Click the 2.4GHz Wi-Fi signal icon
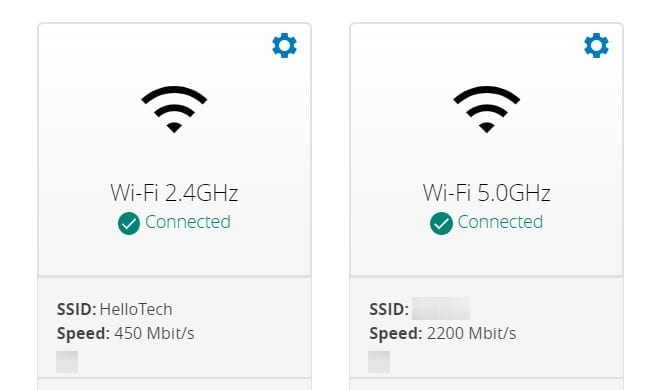Image resolution: width=660 pixels, height=390 pixels. point(174,109)
